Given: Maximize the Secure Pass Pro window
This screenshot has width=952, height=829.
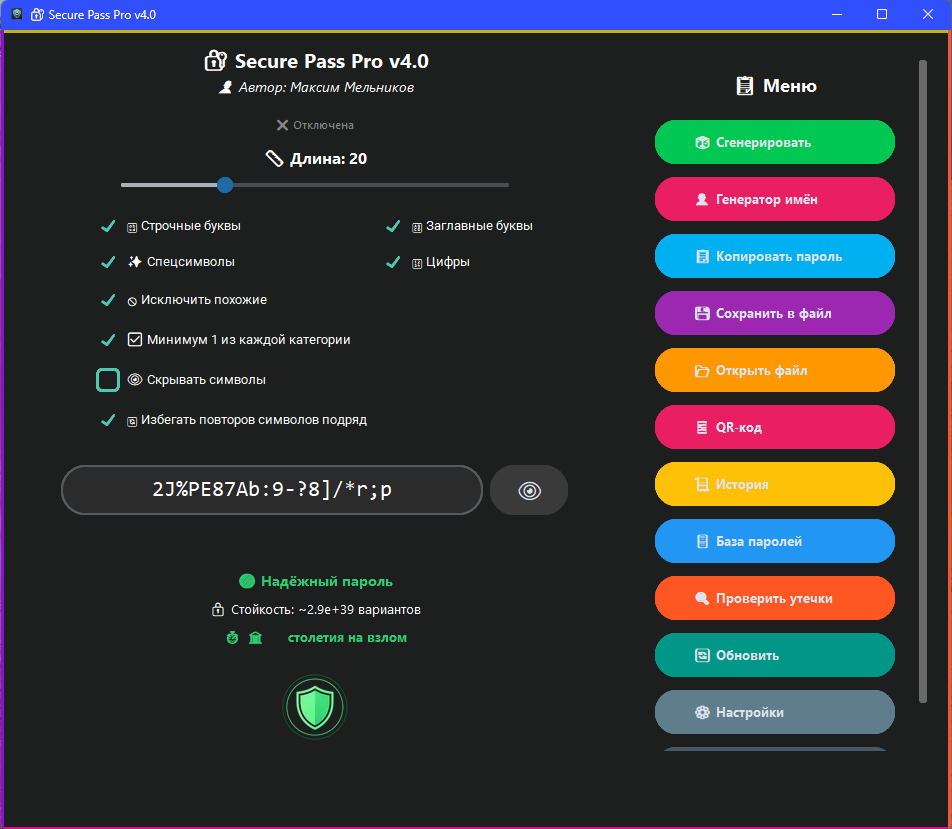Looking at the screenshot, I should 882,14.
